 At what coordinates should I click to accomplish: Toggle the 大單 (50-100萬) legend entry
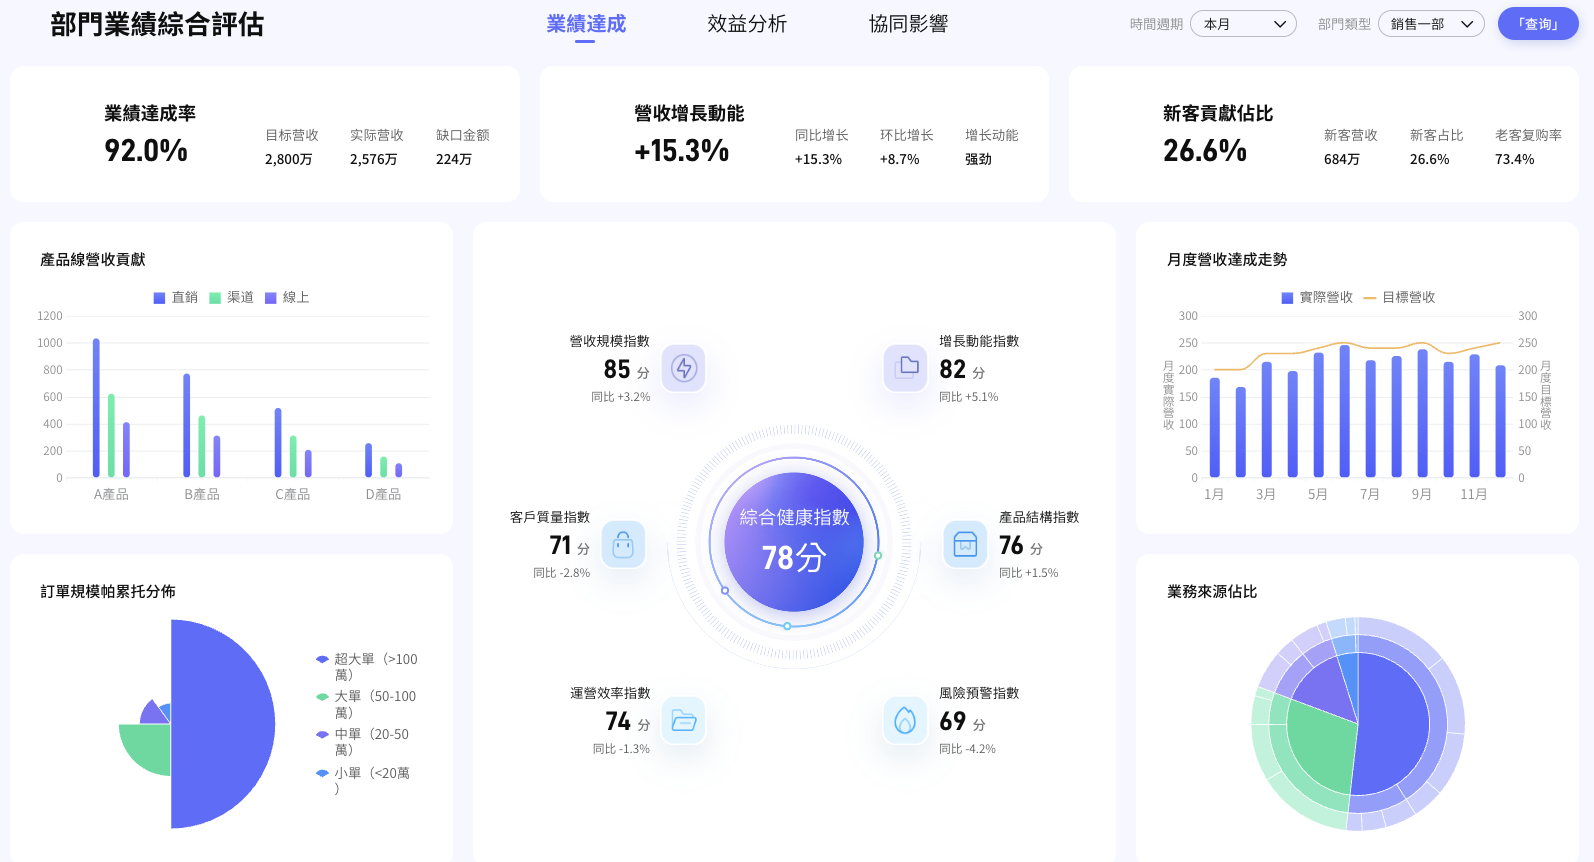coord(365,704)
